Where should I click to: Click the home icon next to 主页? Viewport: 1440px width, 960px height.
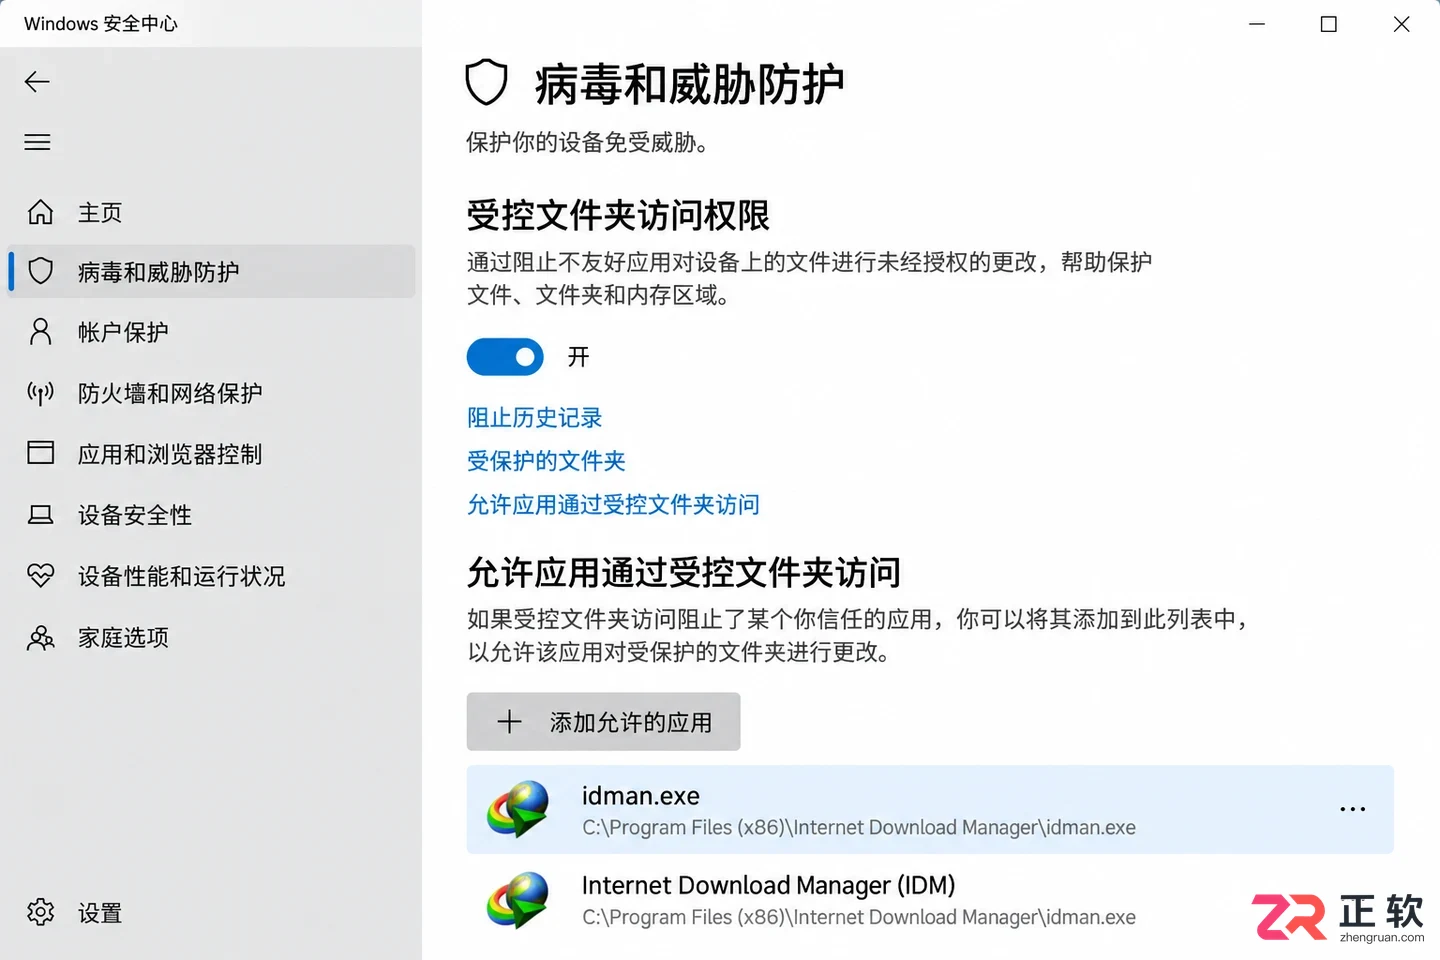point(40,212)
